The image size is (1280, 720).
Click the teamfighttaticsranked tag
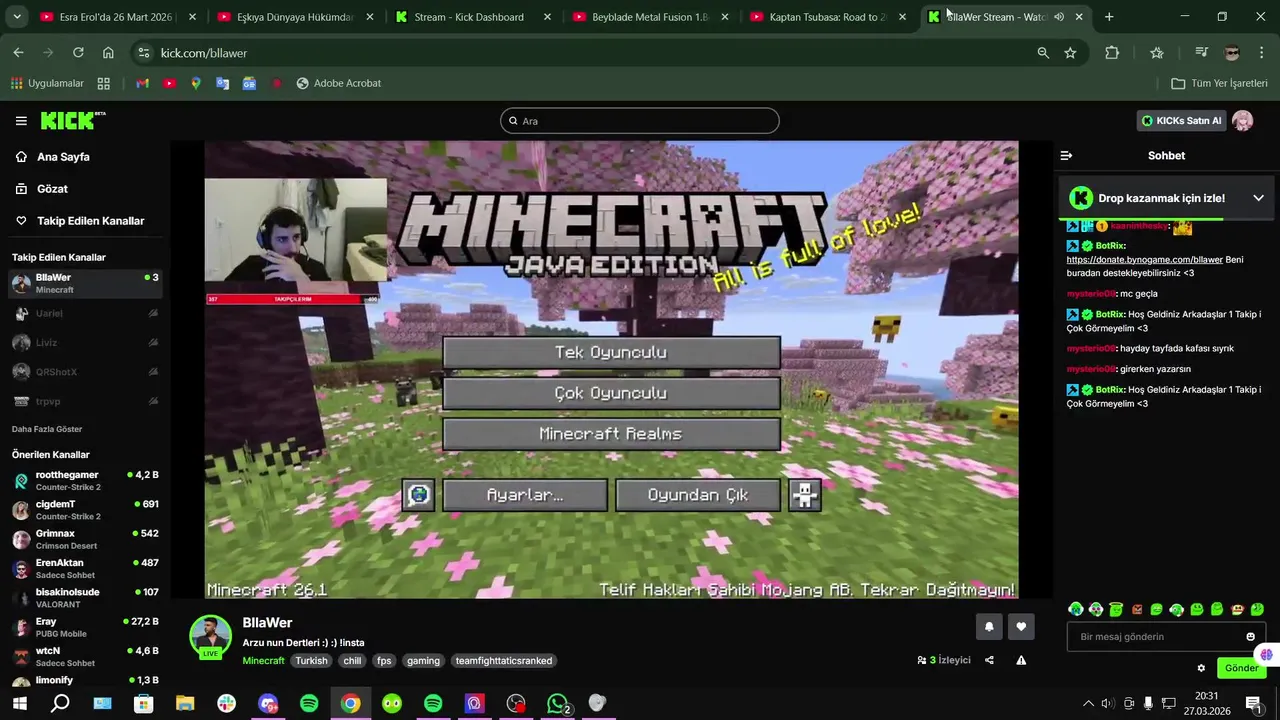(503, 661)
